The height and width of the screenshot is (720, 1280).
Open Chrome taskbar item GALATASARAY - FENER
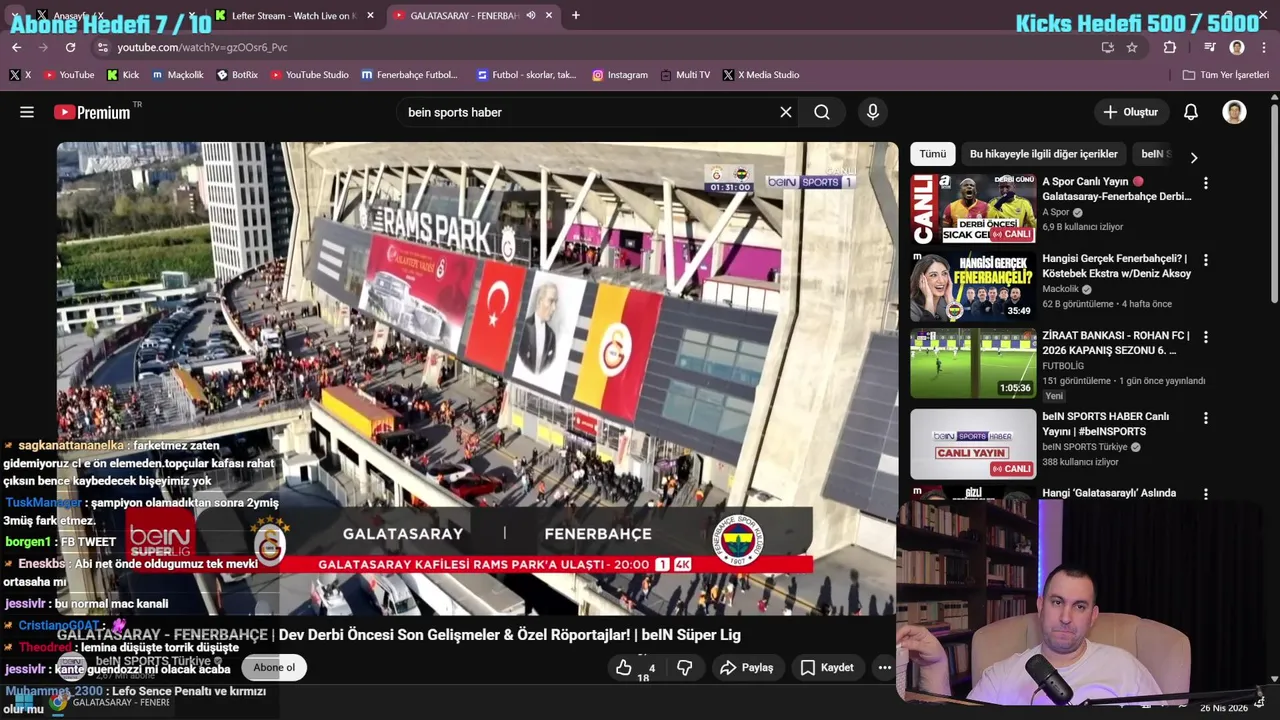pos(111,703)
